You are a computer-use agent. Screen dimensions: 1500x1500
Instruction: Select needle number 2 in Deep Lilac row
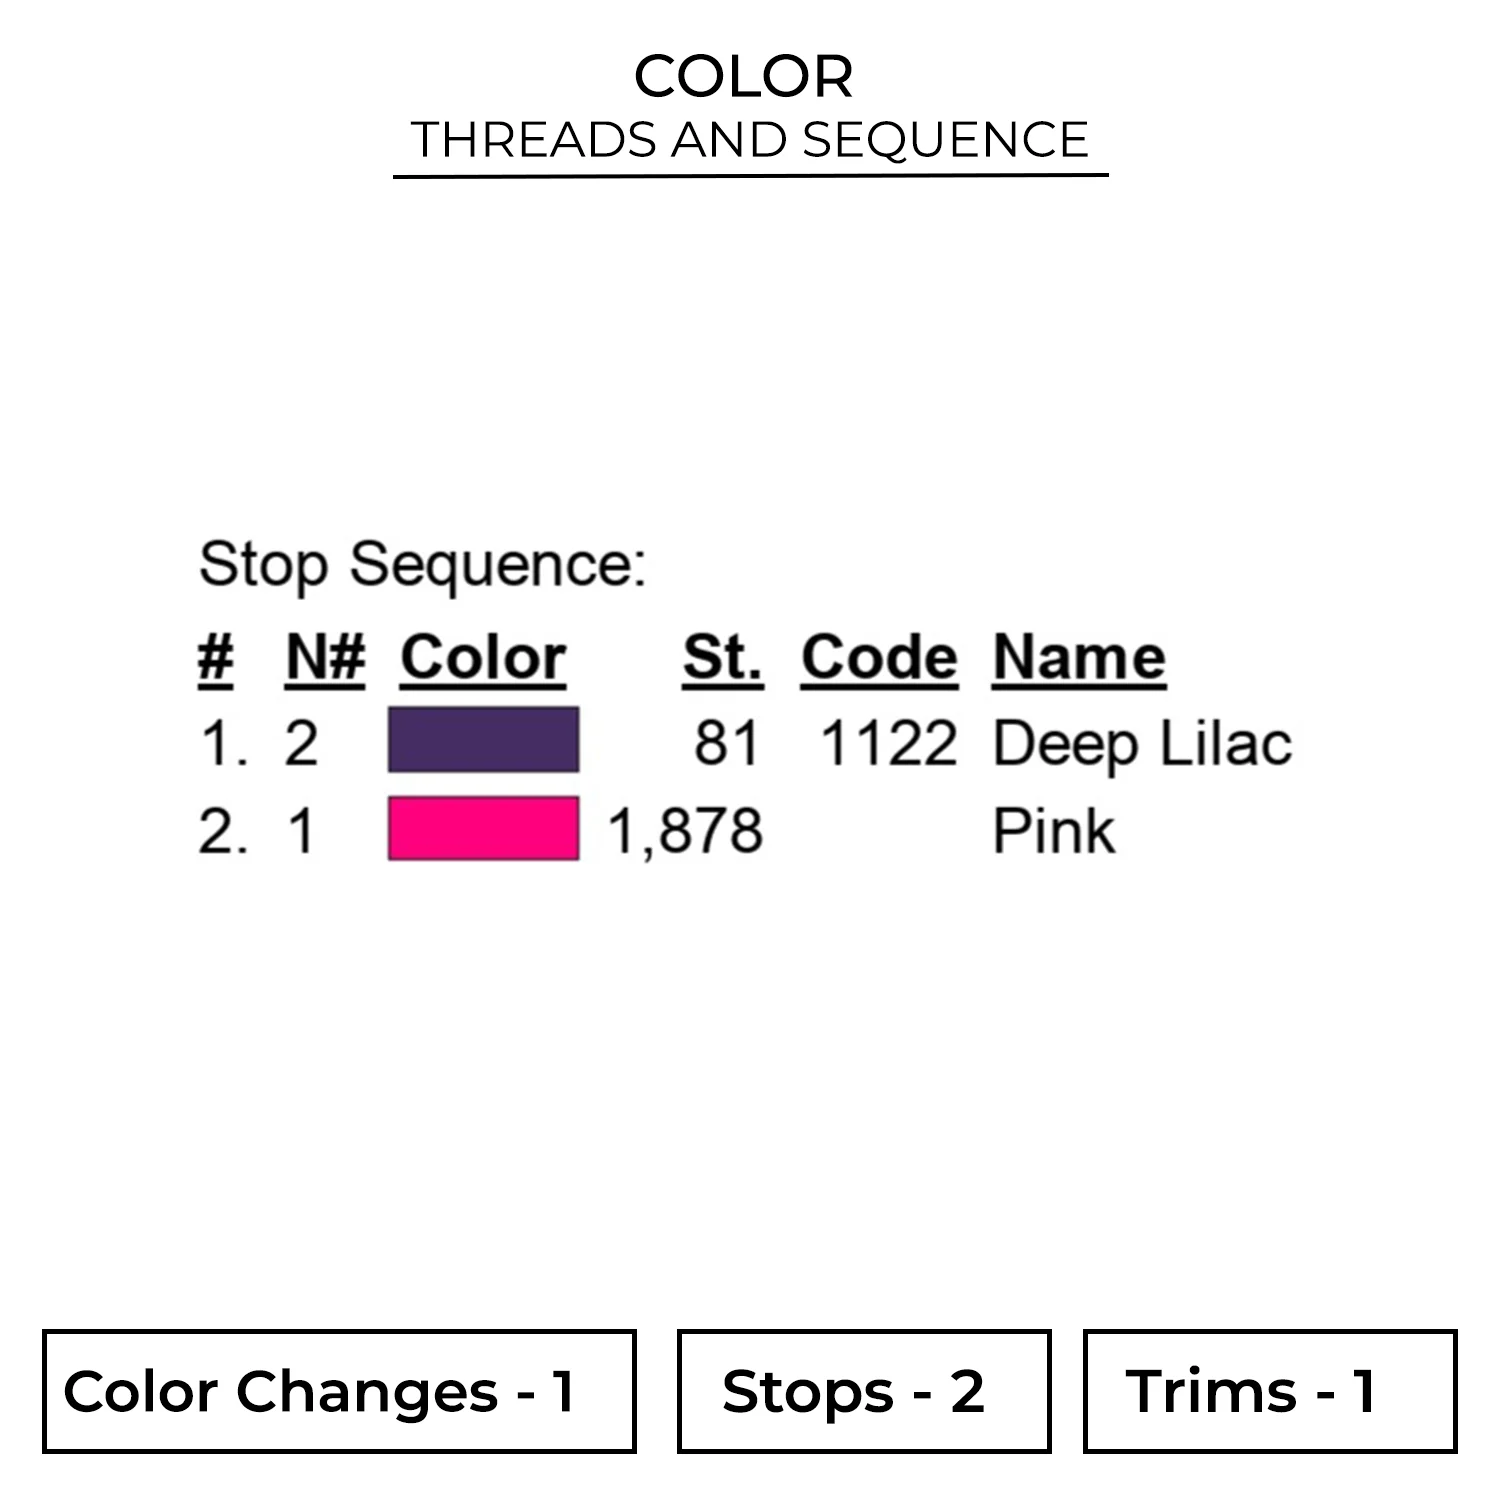(301, 745)
